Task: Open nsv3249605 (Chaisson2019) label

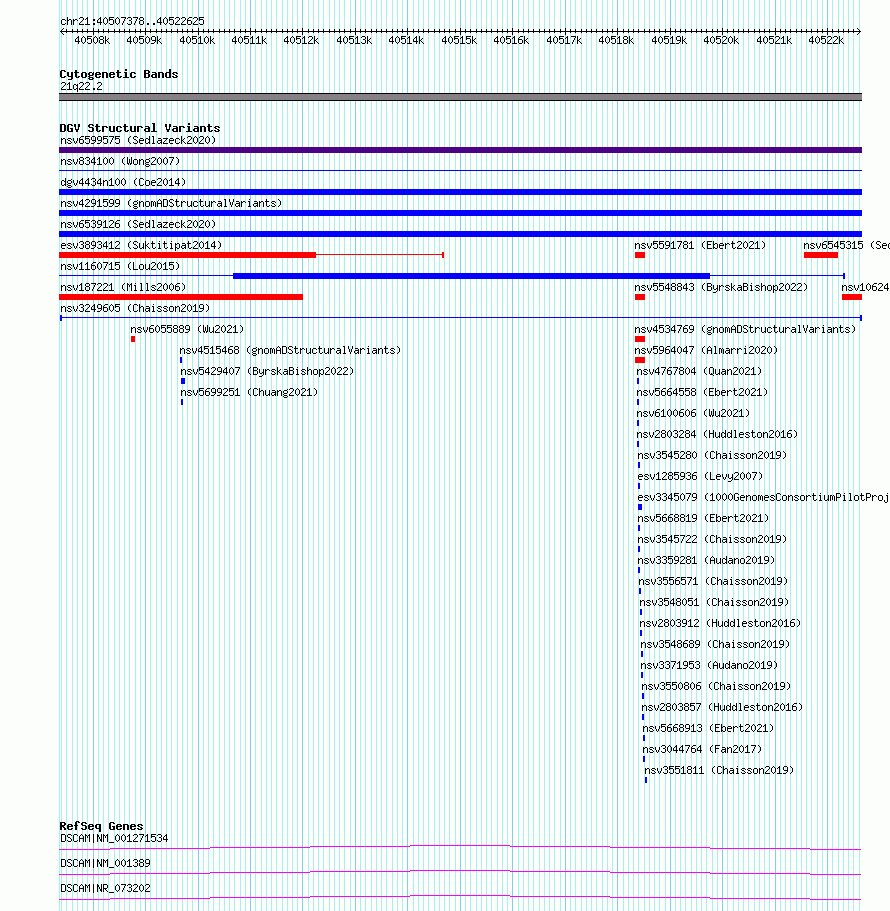Action: pyautogui.click(x=135, y=308)
